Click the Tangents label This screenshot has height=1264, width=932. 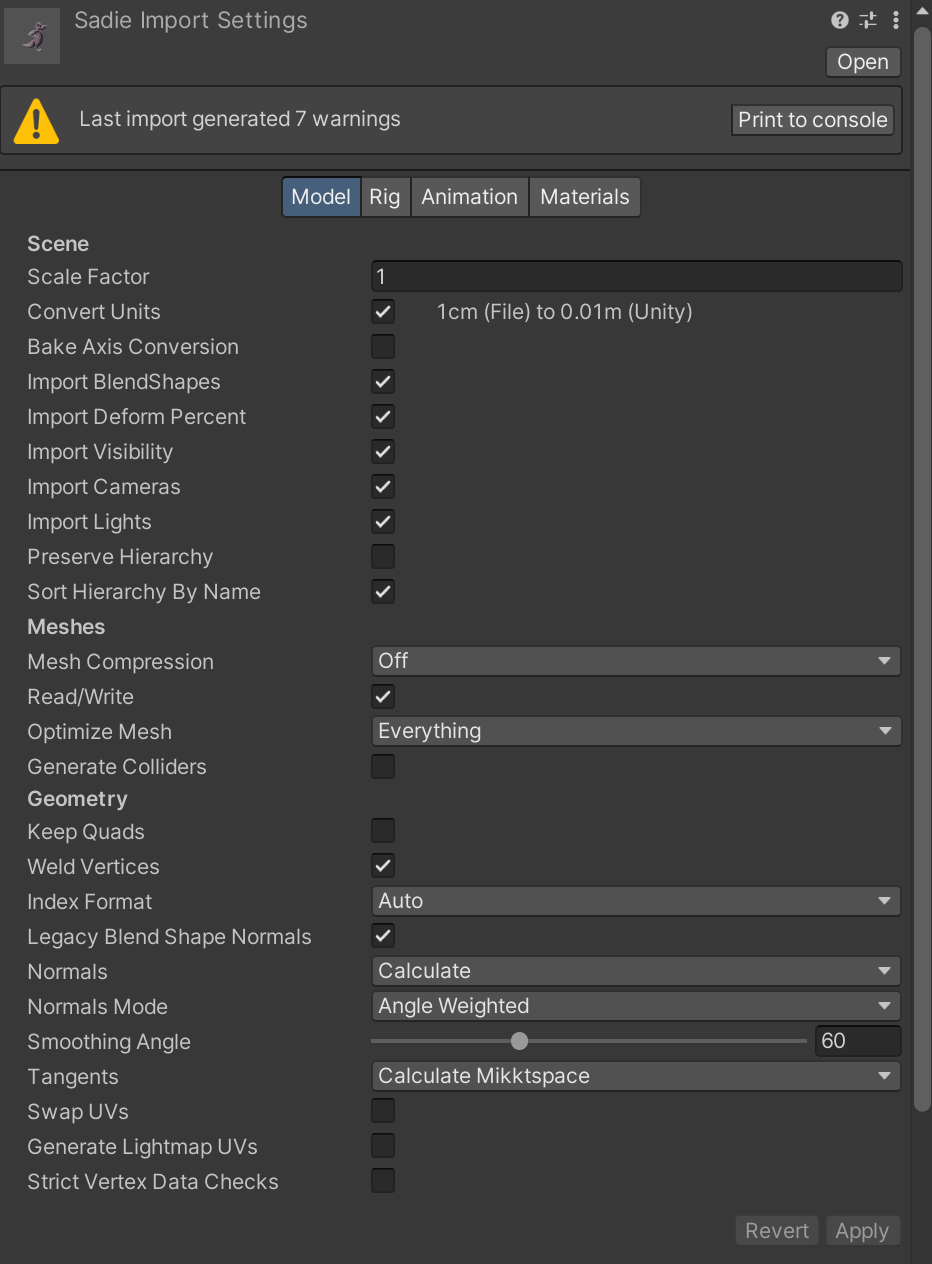point(73,1077)
